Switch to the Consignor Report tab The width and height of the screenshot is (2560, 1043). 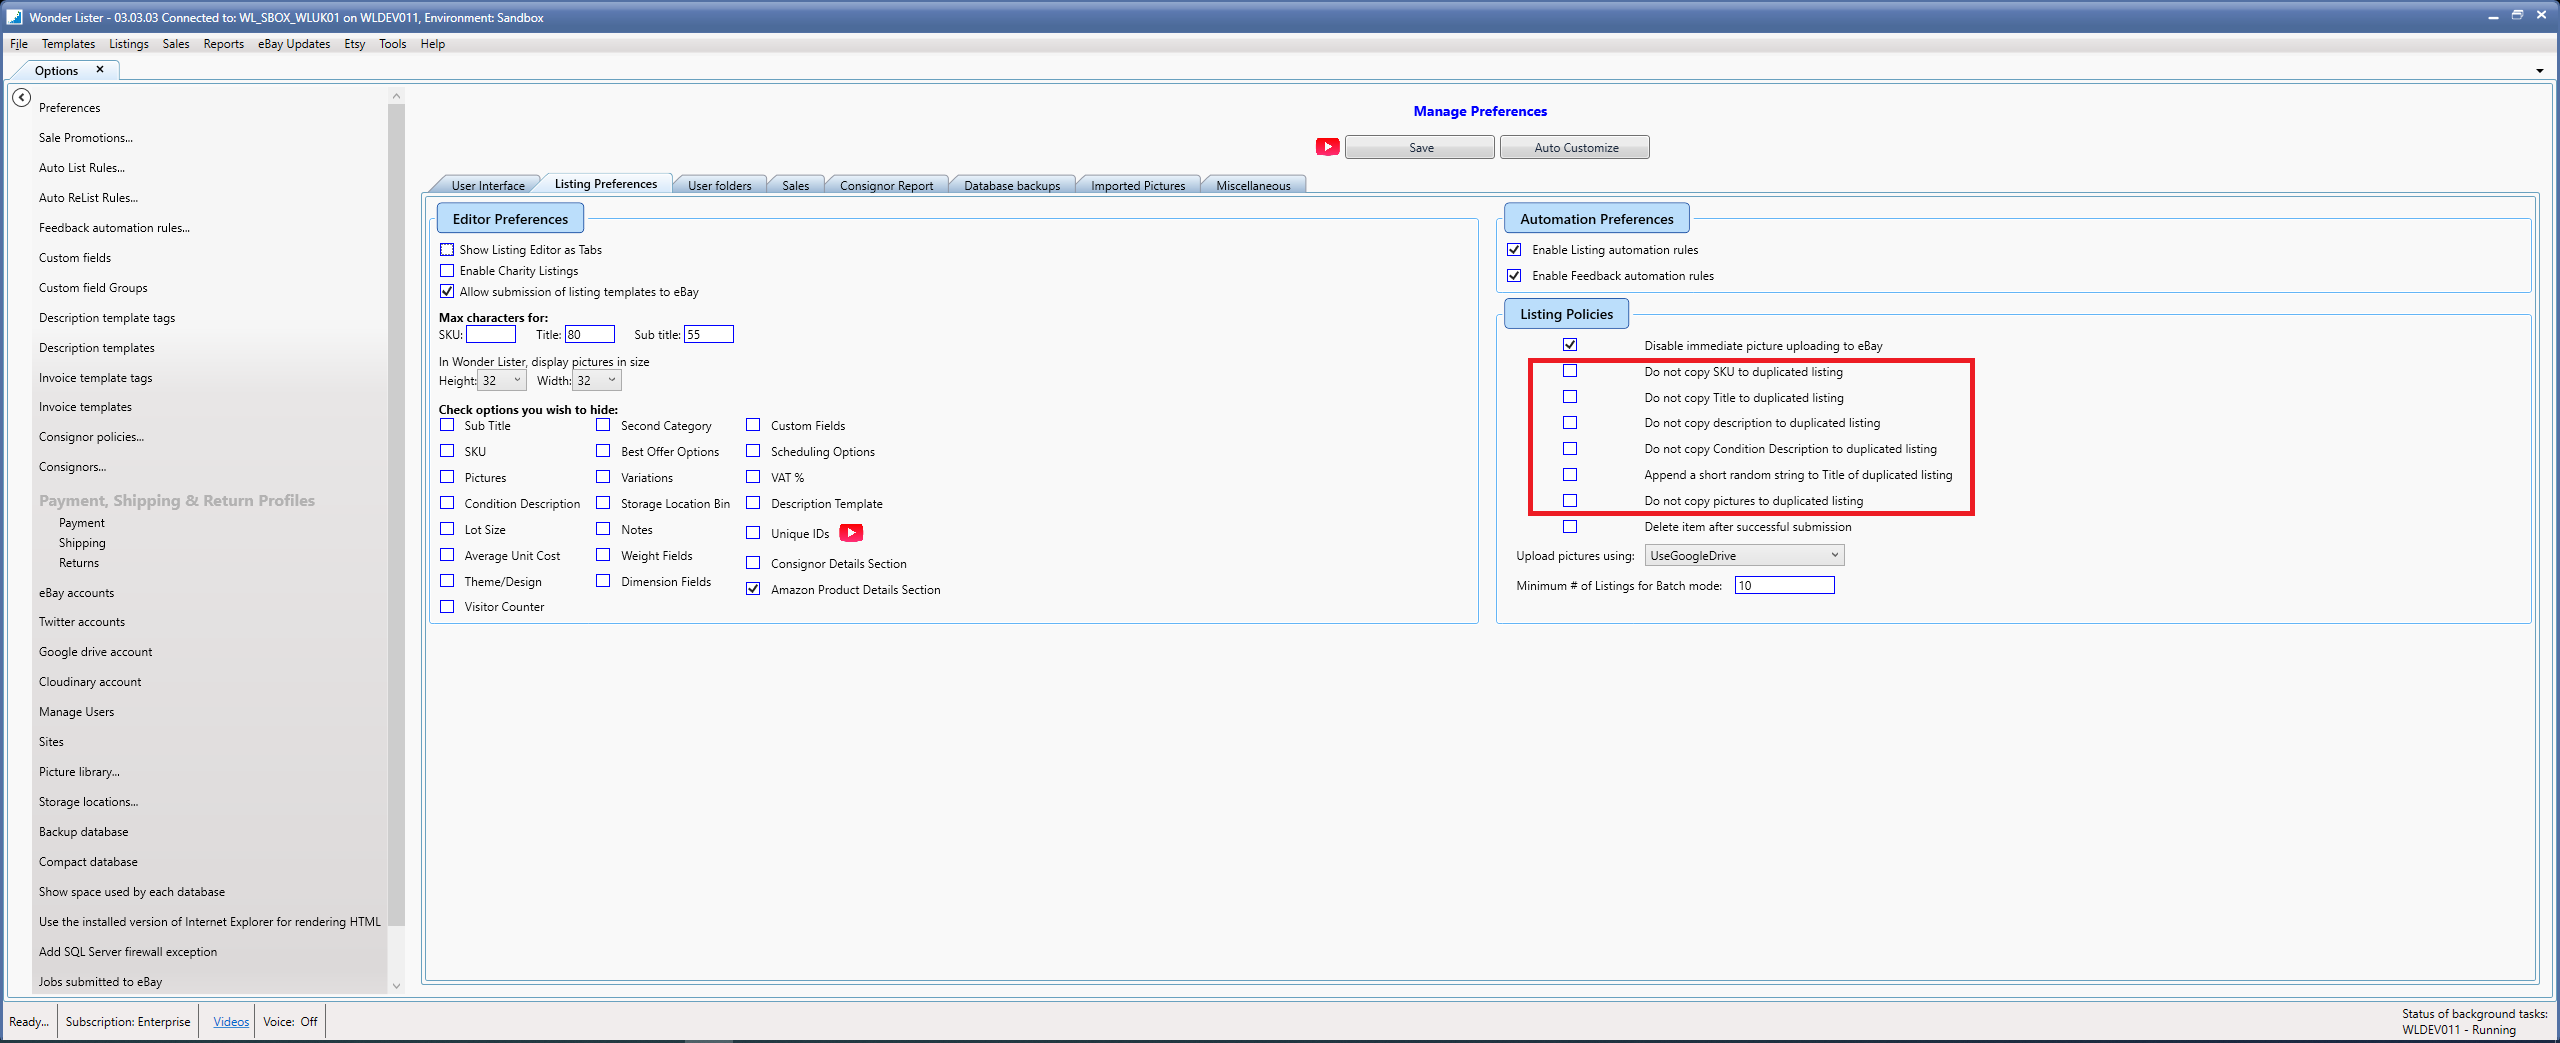886,185
